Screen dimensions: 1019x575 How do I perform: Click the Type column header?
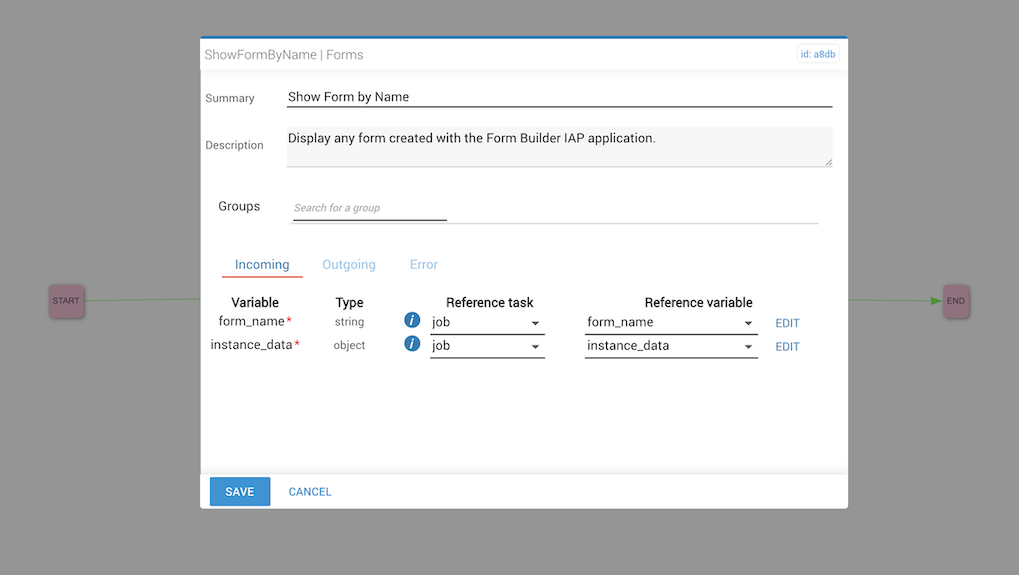[349, 303]
